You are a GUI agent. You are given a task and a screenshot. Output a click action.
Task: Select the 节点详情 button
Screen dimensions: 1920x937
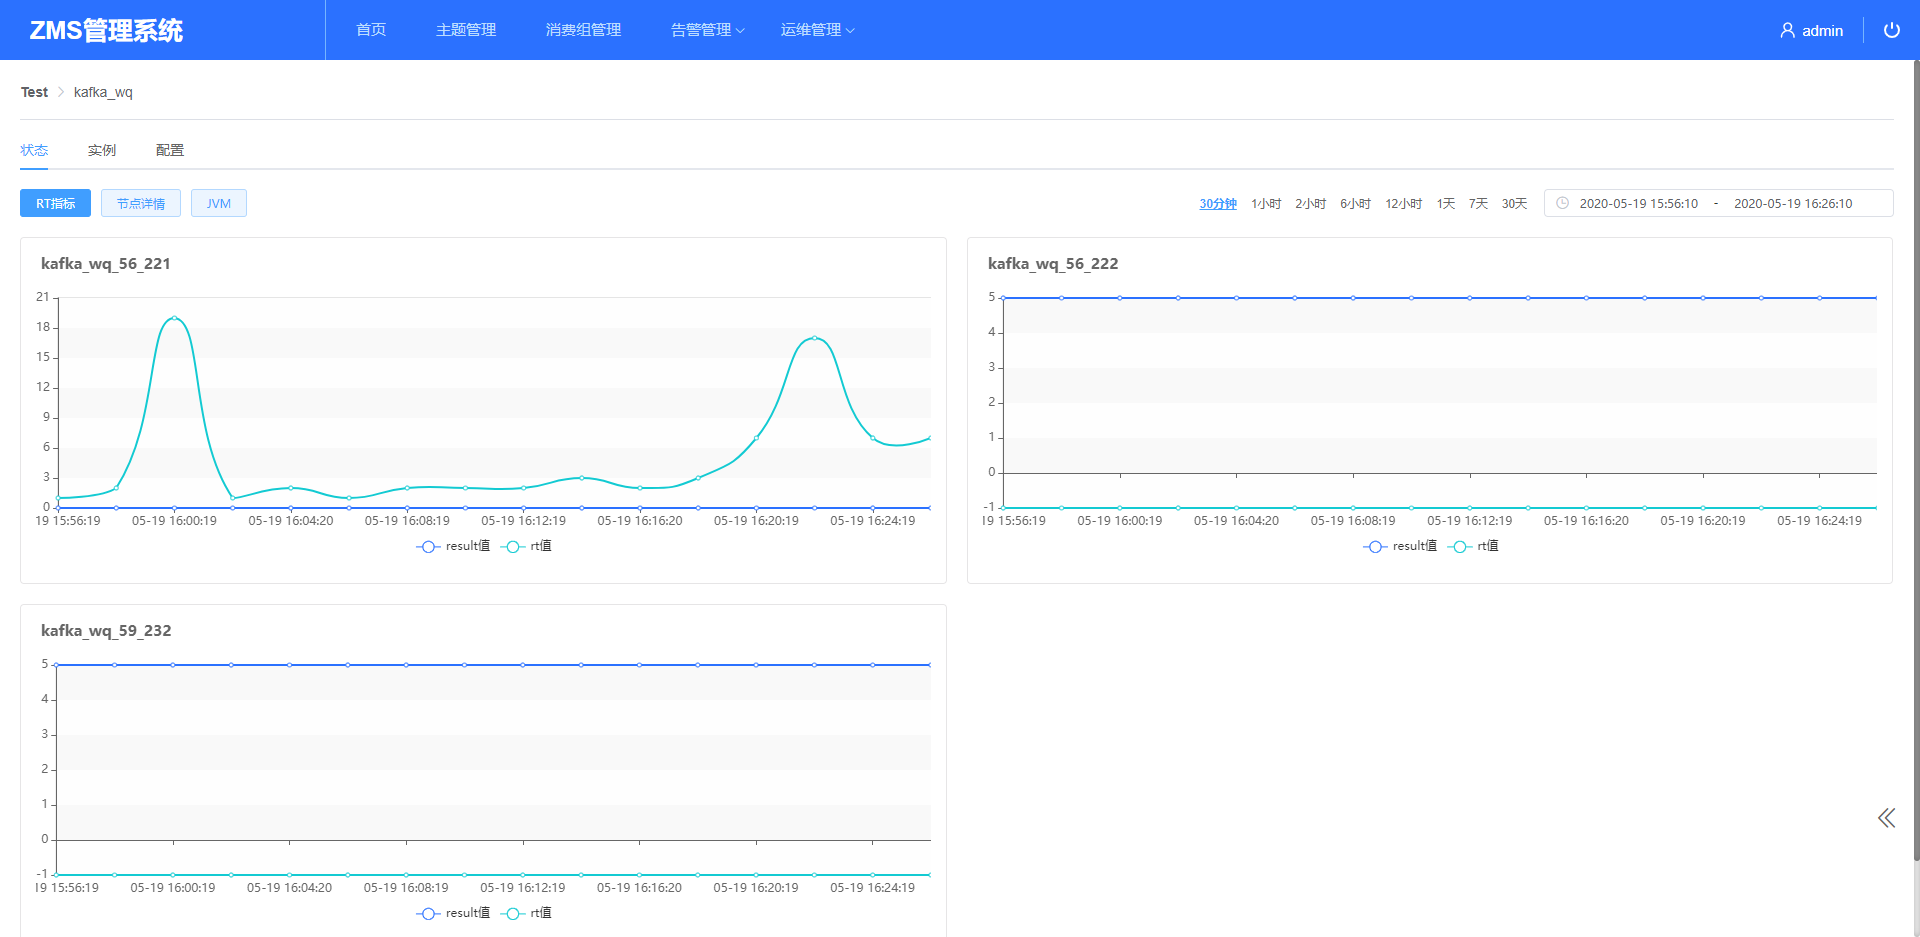click(x=141, y=203)
